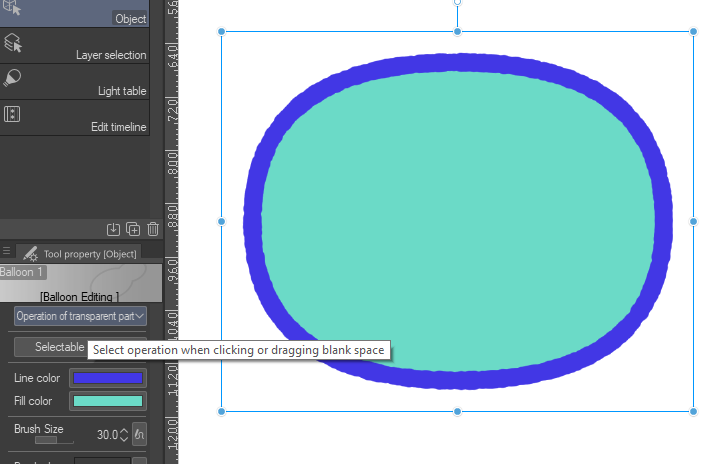710x464 pixels.
Task: Duplicate the current sub tool
Action: tap(133, 229)
